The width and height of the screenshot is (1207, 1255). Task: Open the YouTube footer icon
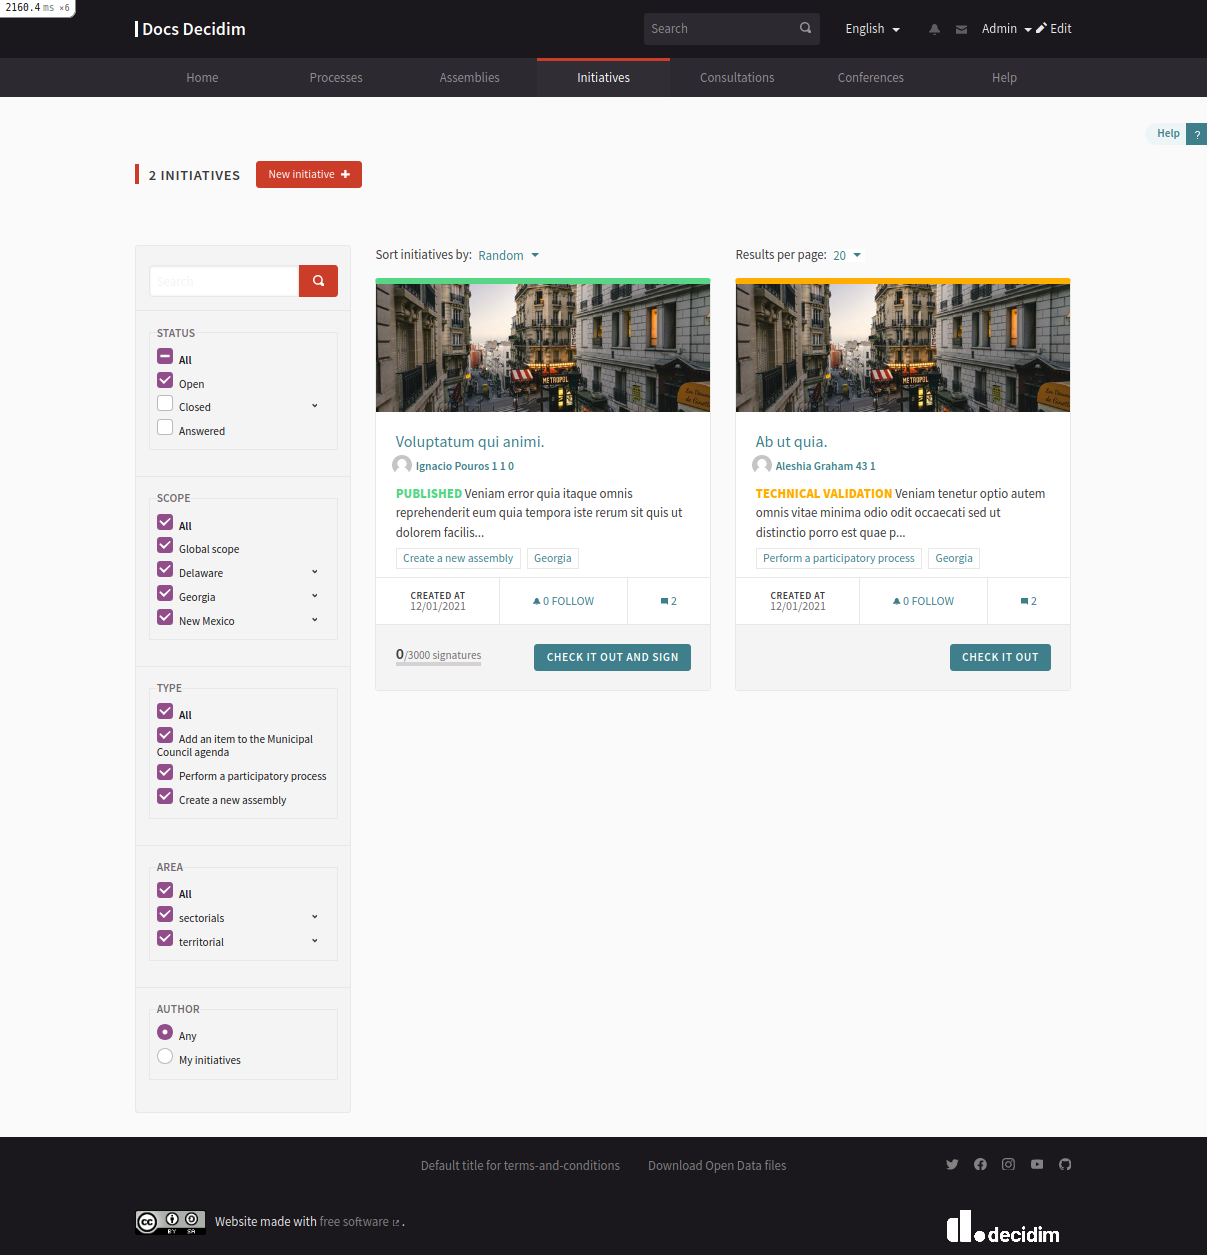tap(1037, 1164)
